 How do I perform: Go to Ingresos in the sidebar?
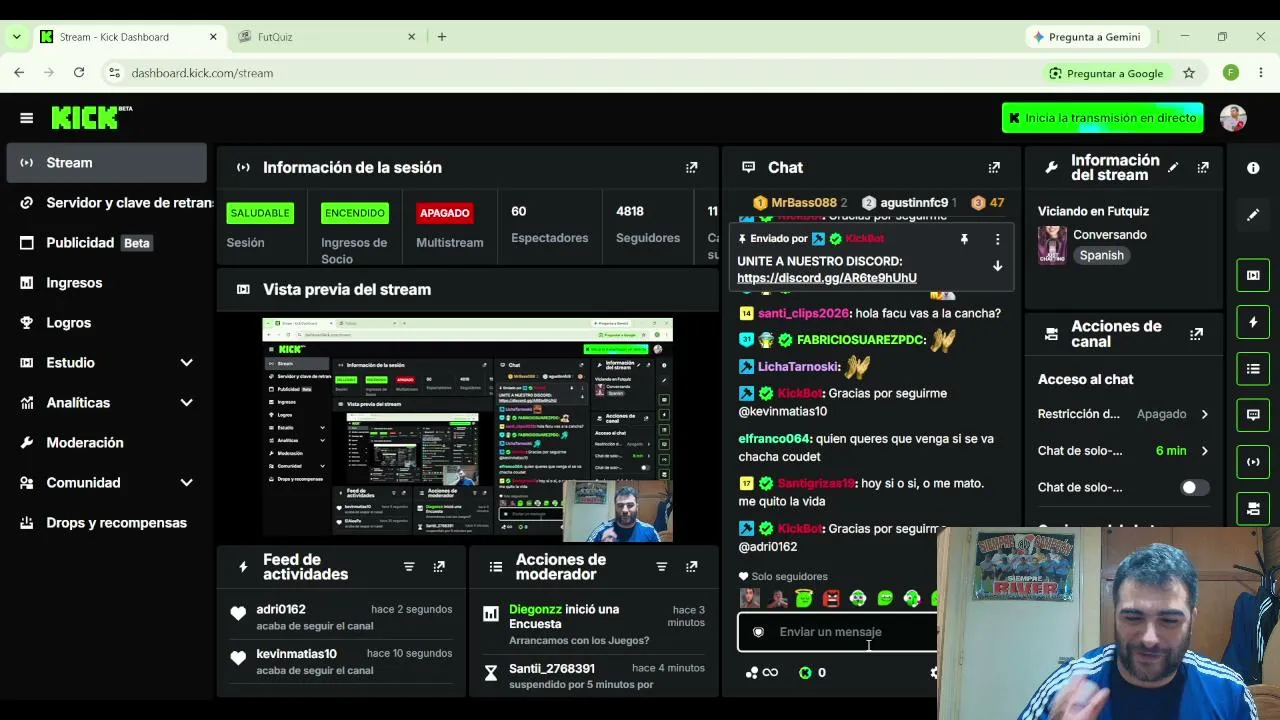coord(107,283)
